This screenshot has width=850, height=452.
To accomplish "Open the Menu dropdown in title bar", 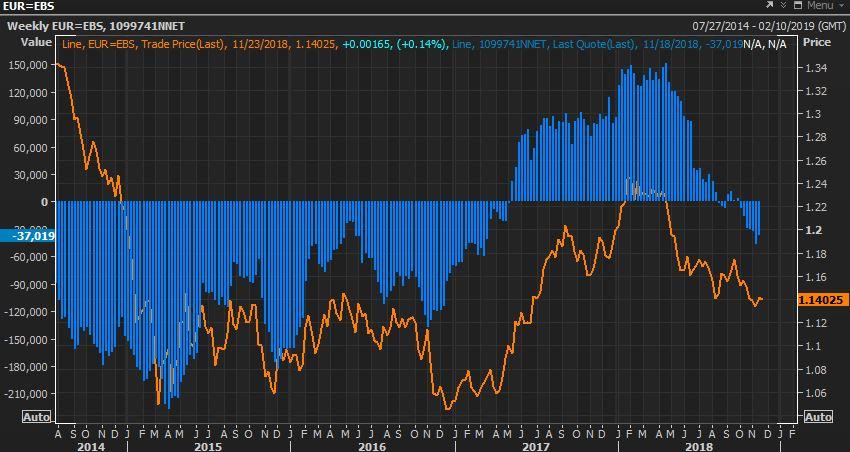I will coord(822,6).
